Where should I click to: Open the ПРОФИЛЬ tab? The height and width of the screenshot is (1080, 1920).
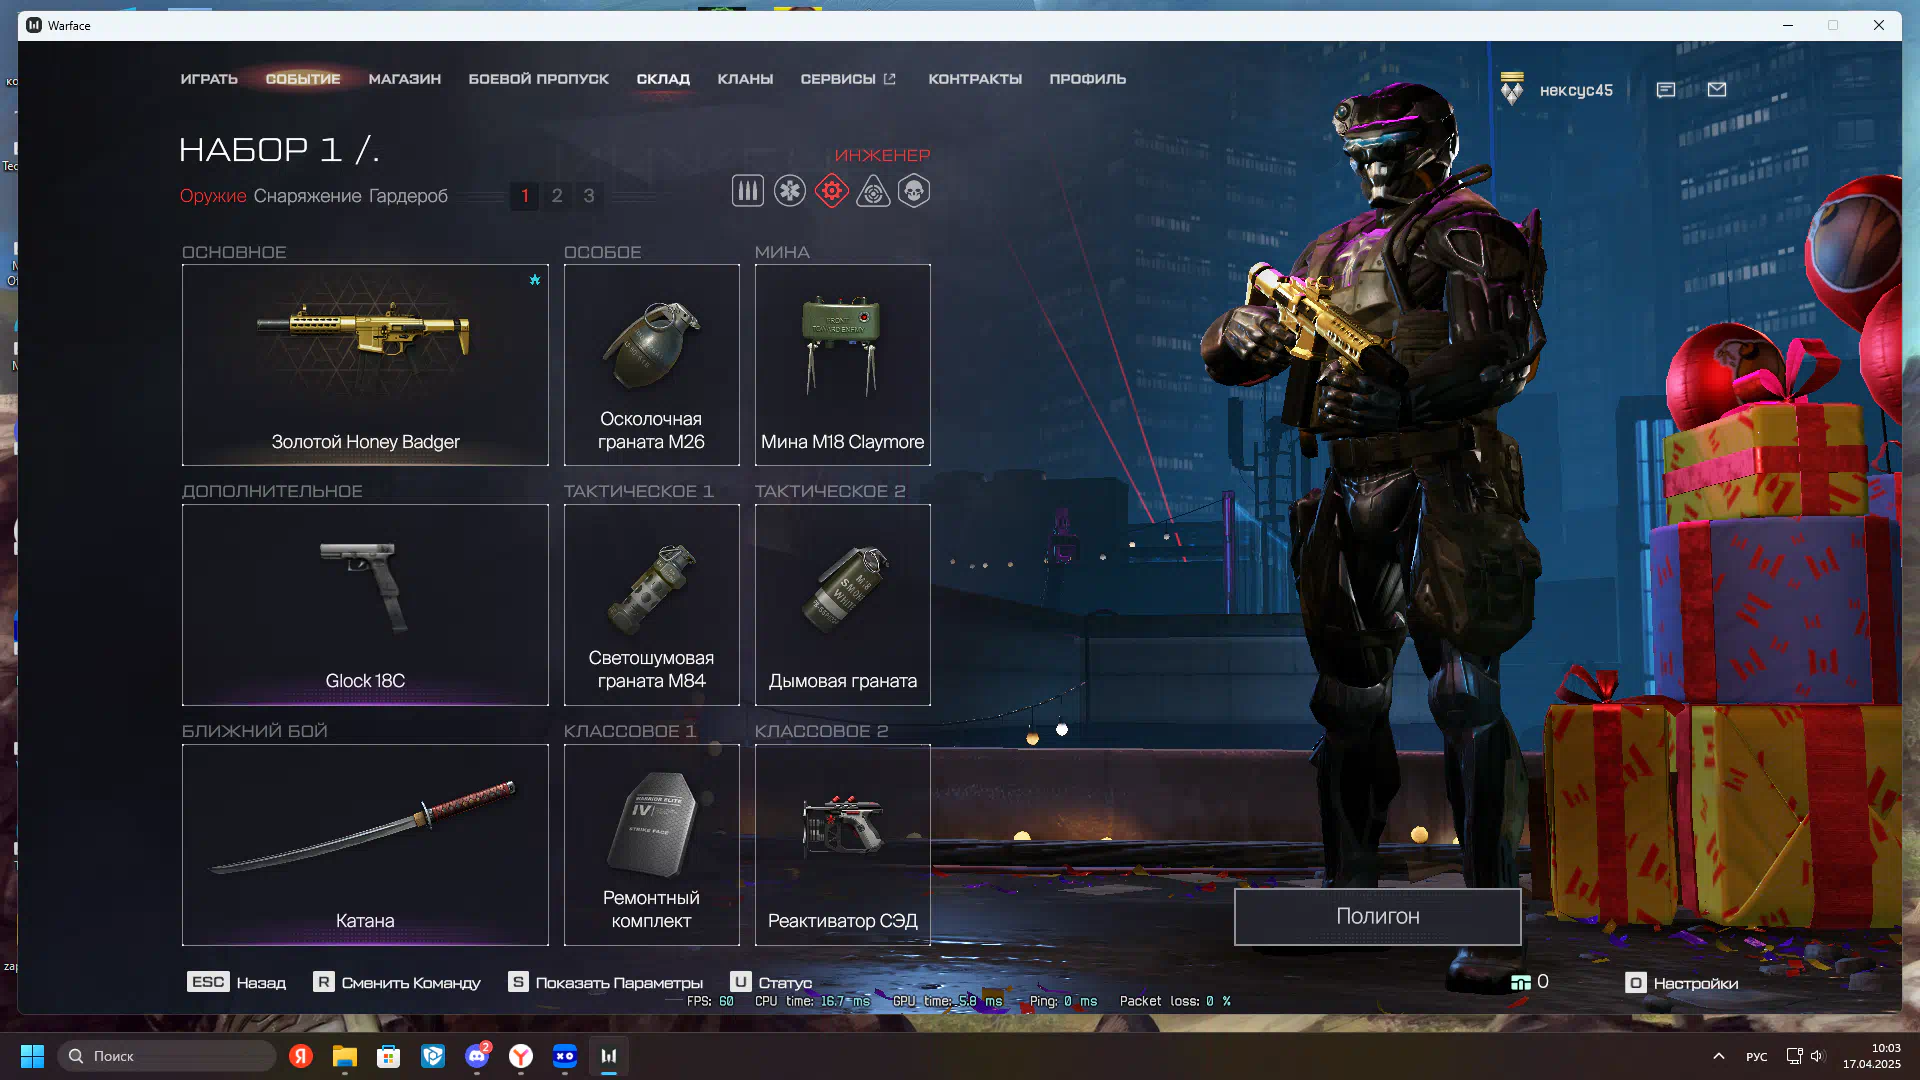pyautogui.click(x=1088, y=79)
